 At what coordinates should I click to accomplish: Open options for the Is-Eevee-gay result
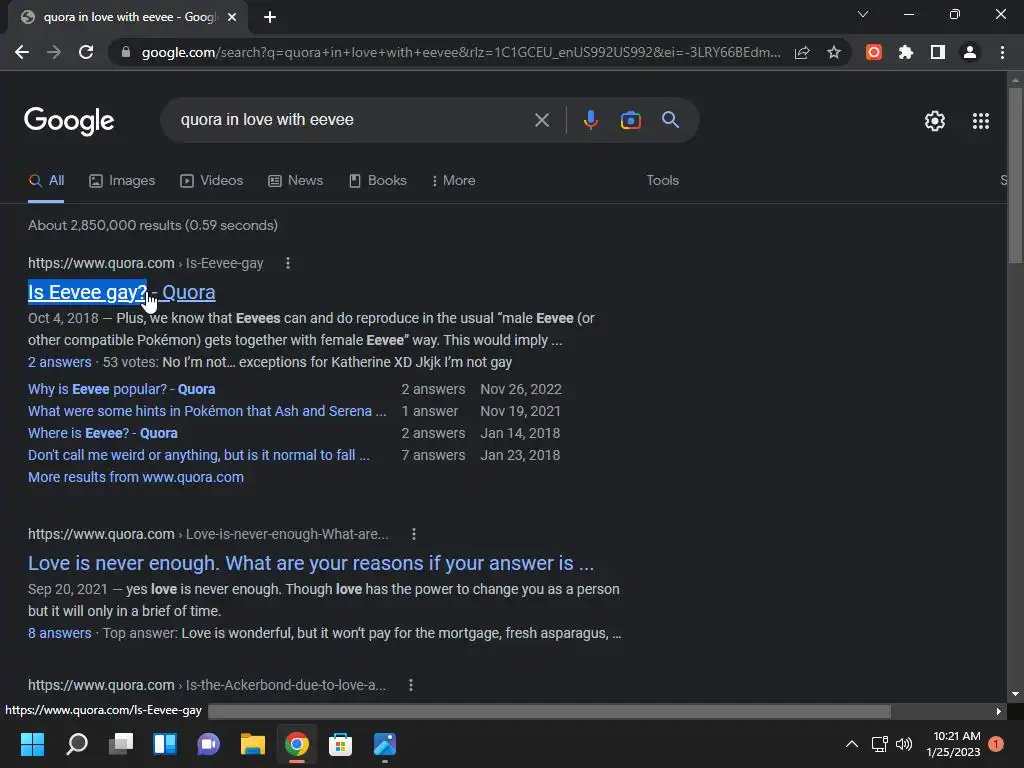click(x=287, y=263)
